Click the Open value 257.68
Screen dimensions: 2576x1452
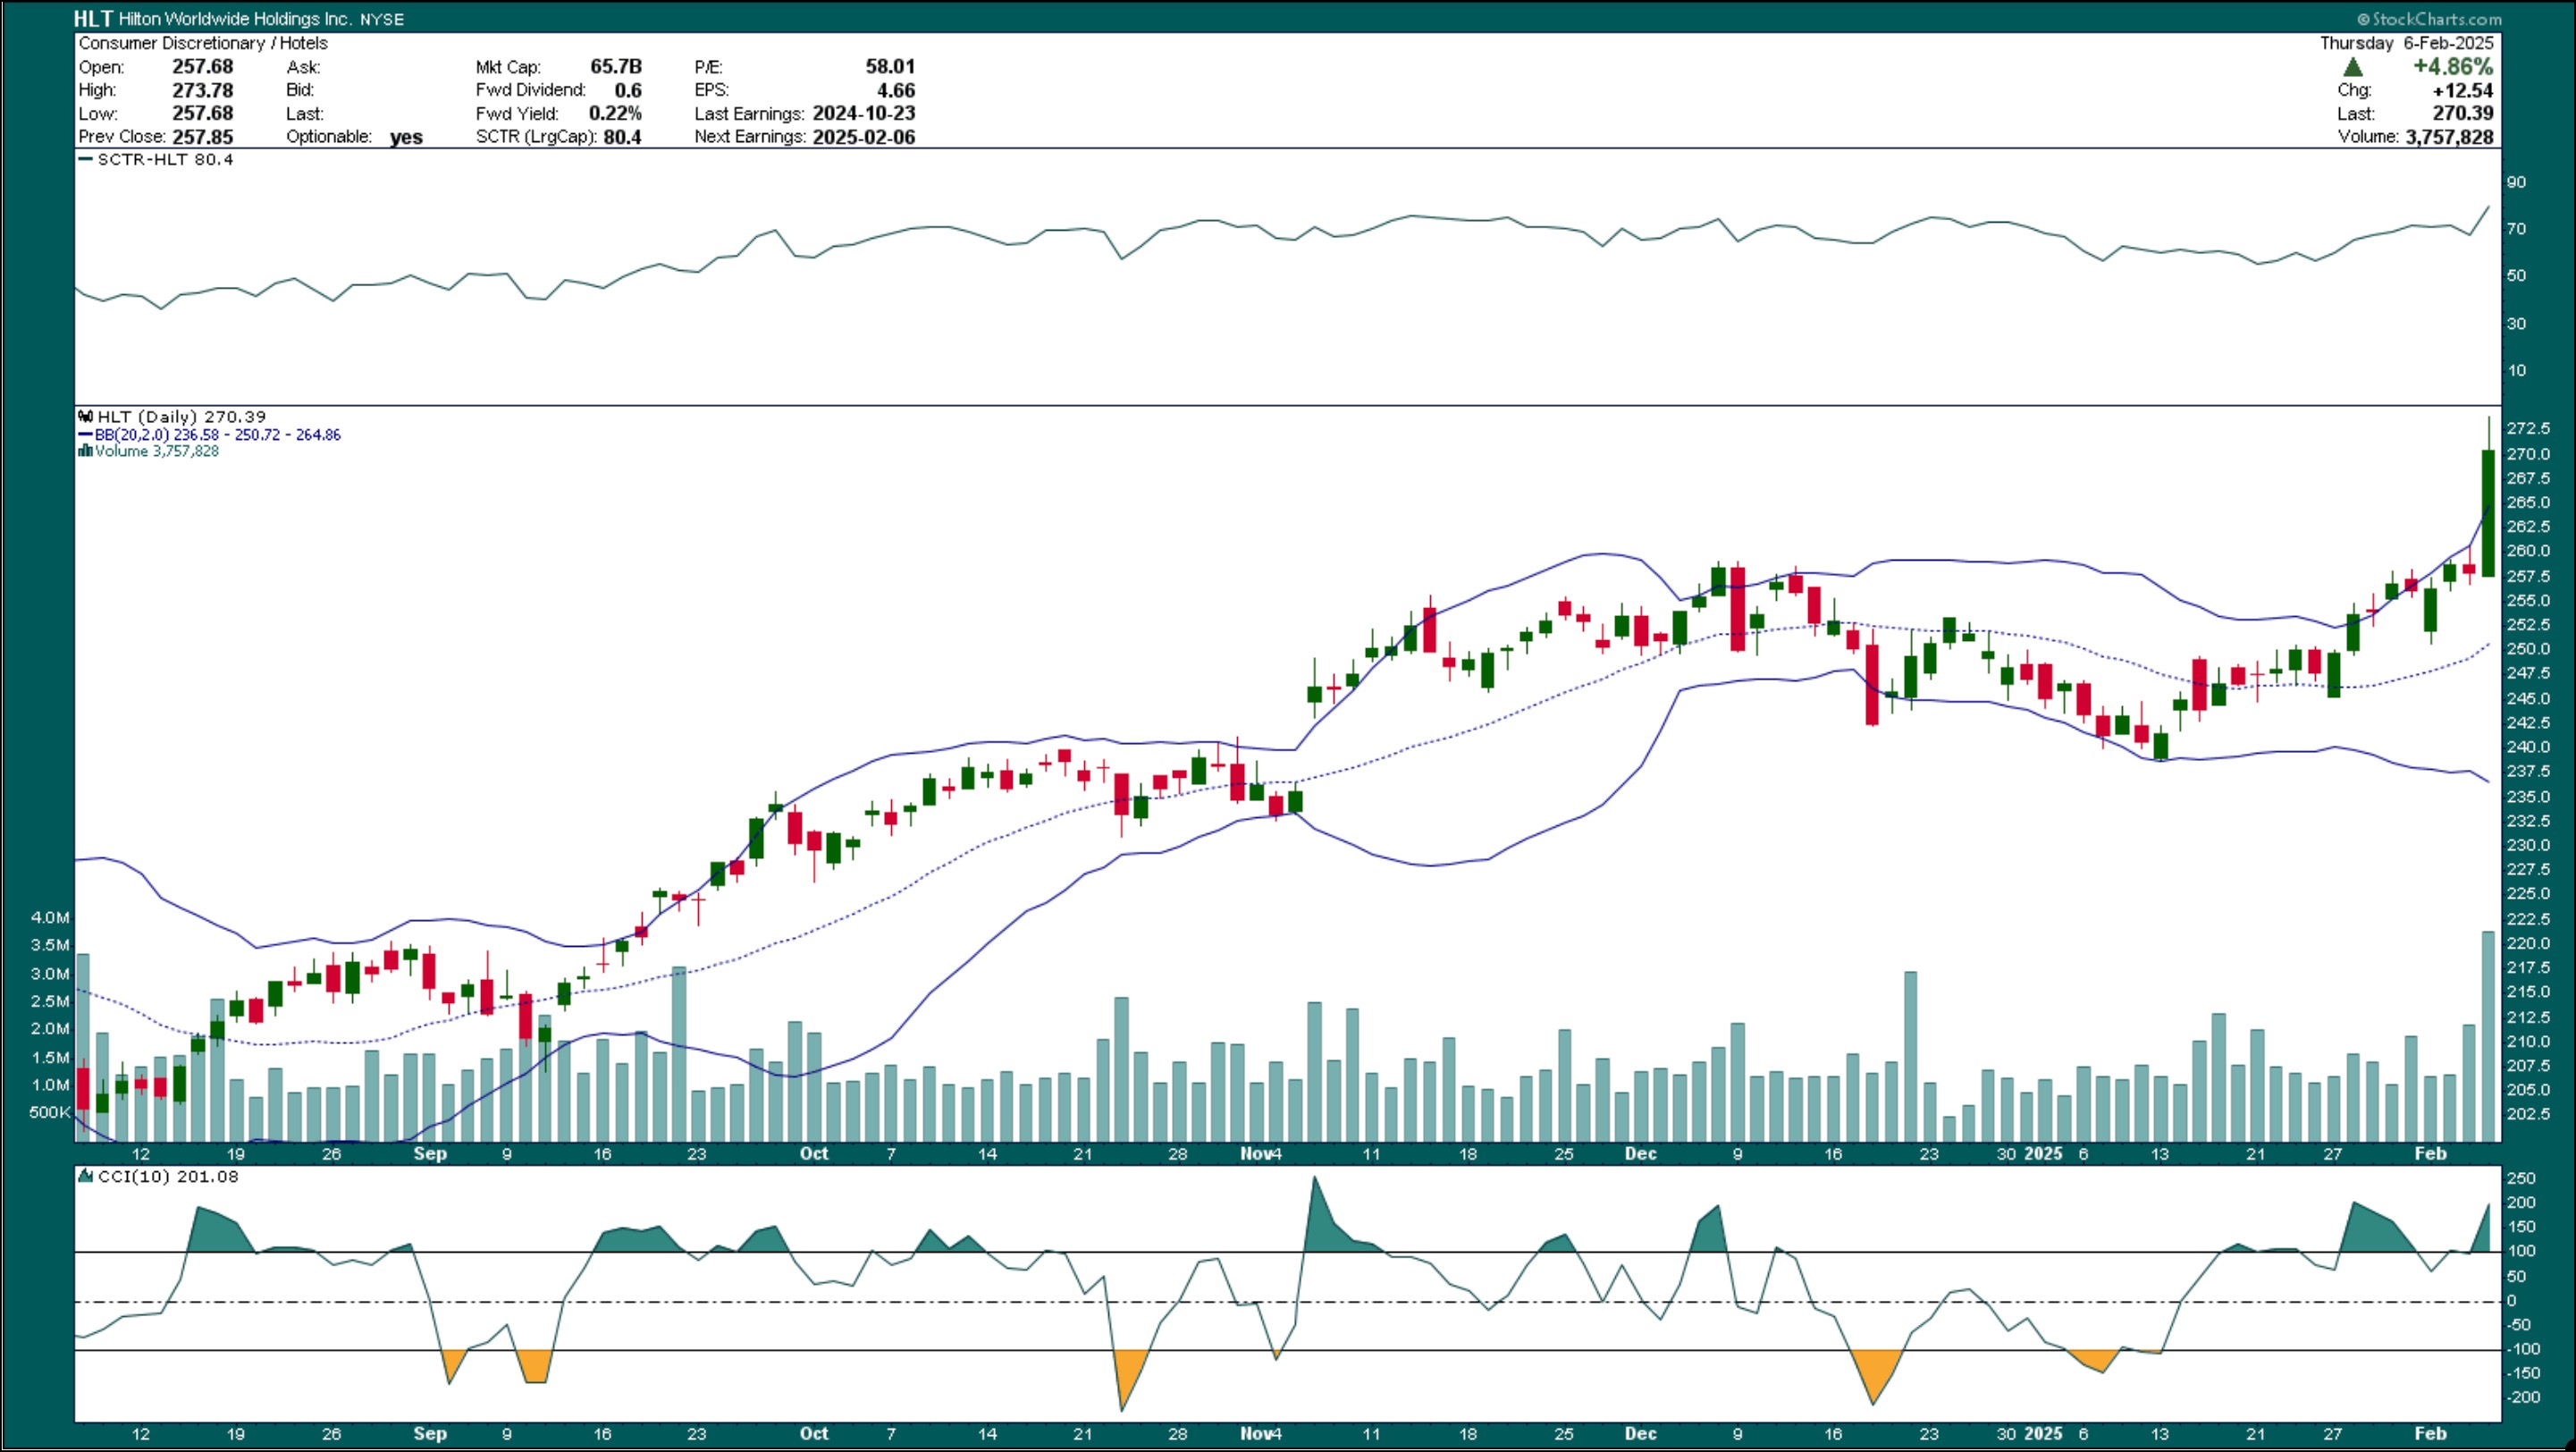point(203,67)
